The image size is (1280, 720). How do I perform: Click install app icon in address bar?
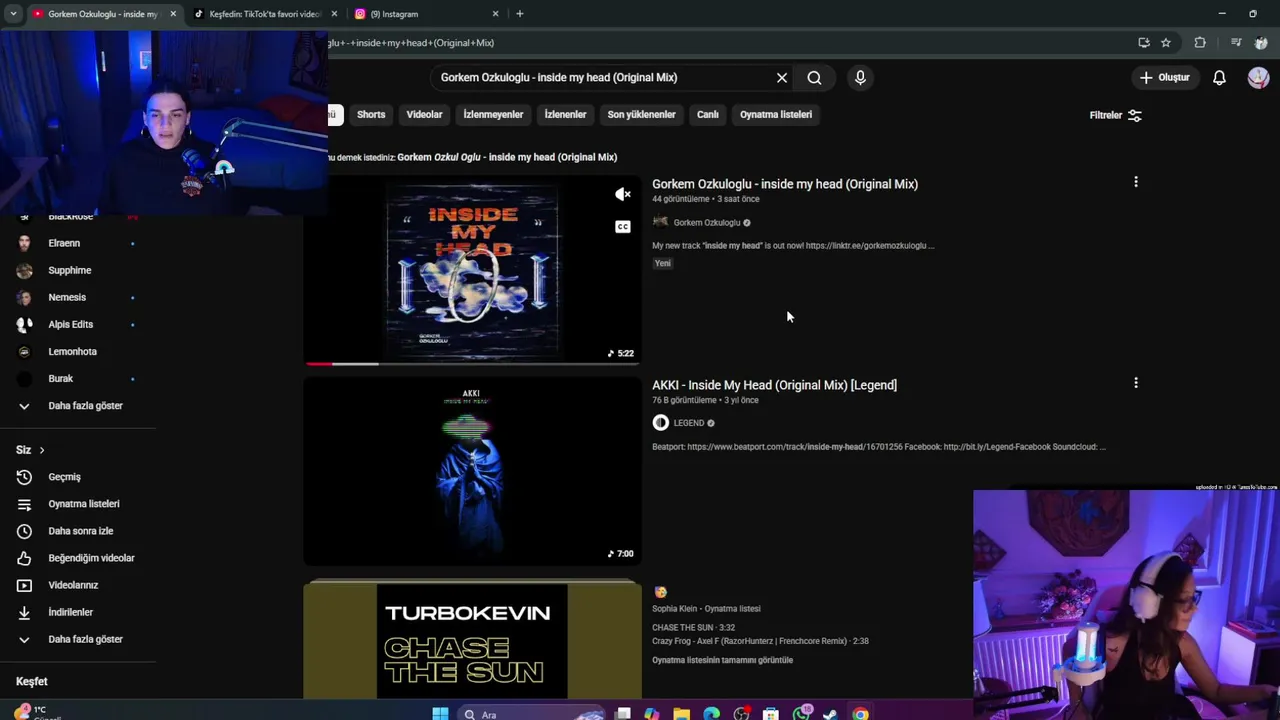pos(1144,42)
